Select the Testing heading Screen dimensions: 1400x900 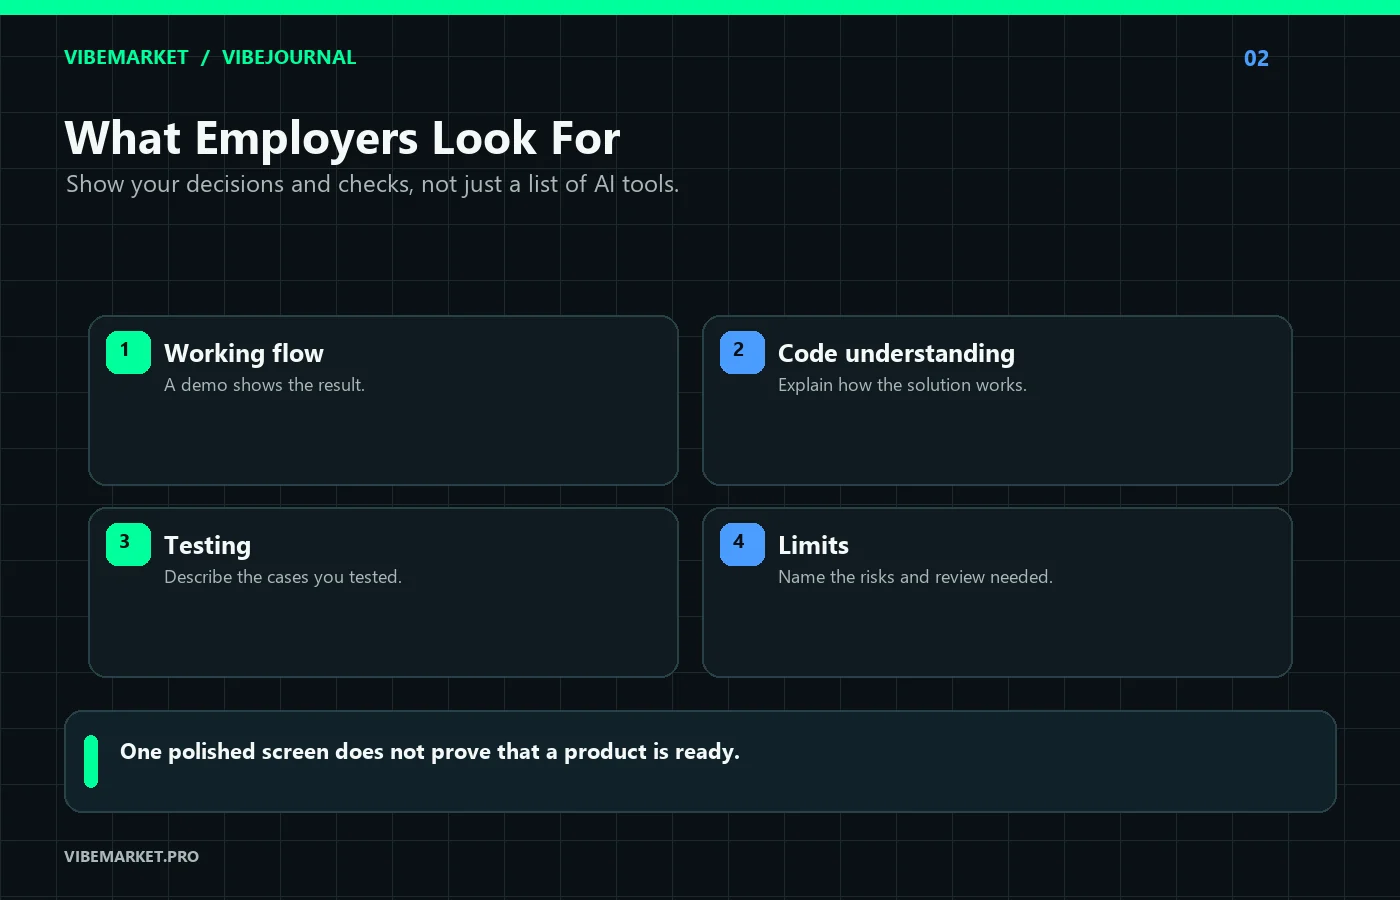[207, 545]
